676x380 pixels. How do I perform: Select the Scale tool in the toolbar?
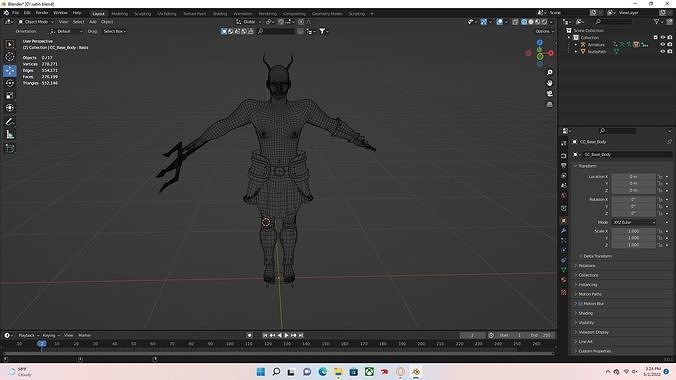click(9, 95)
